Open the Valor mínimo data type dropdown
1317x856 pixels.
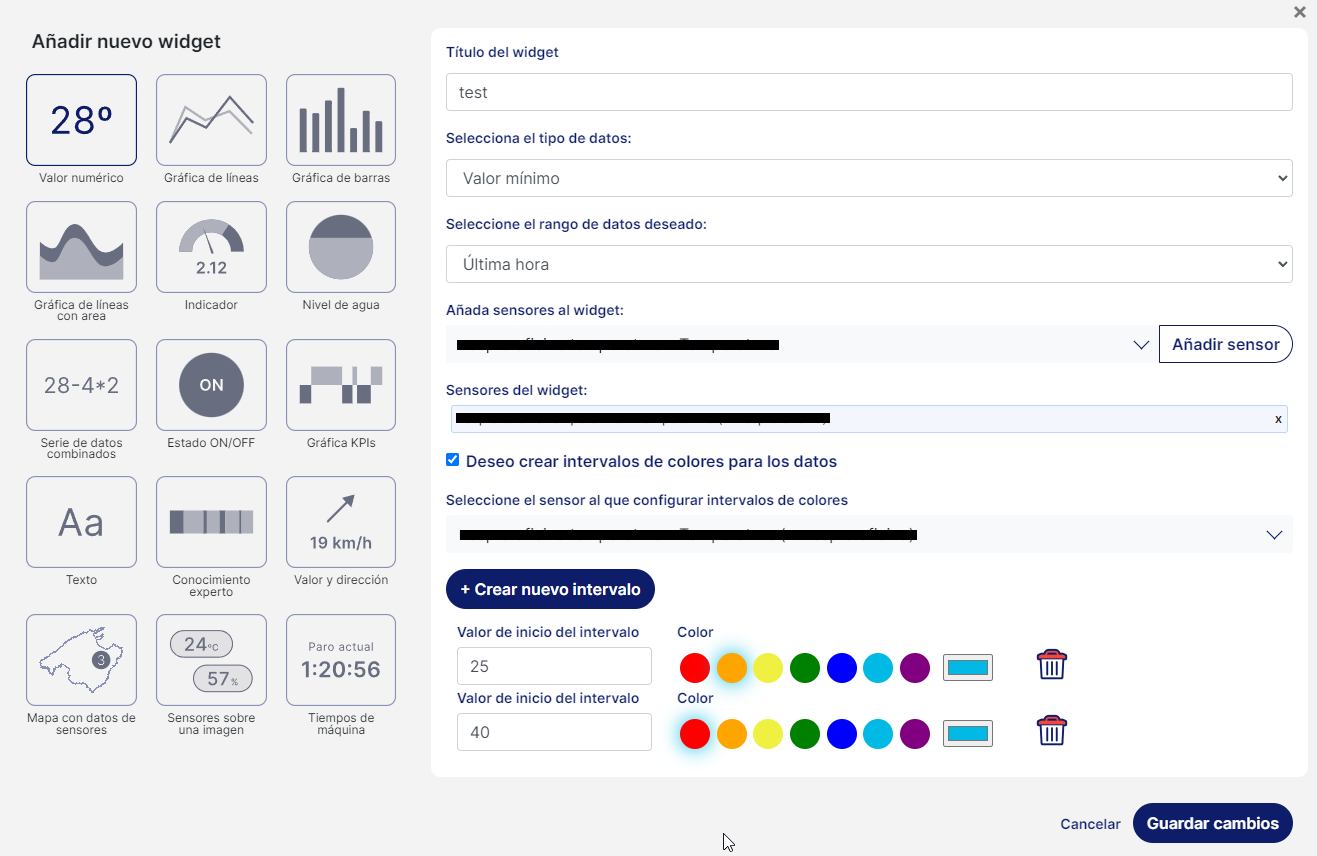coord(868,178)
